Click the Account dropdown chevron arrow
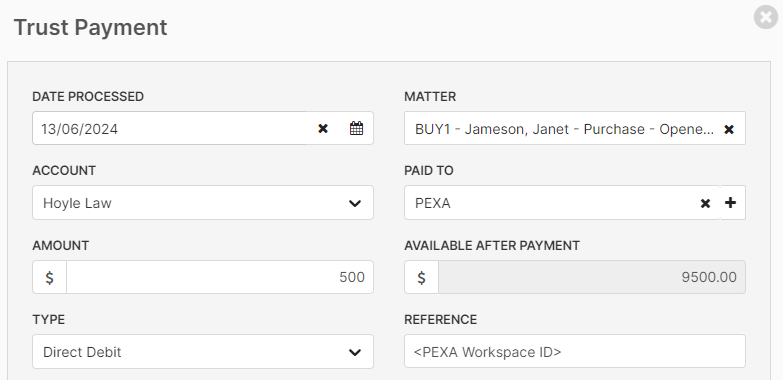Image resolution: width=783 pixels, height=380 pixels. tap(355, 203)
